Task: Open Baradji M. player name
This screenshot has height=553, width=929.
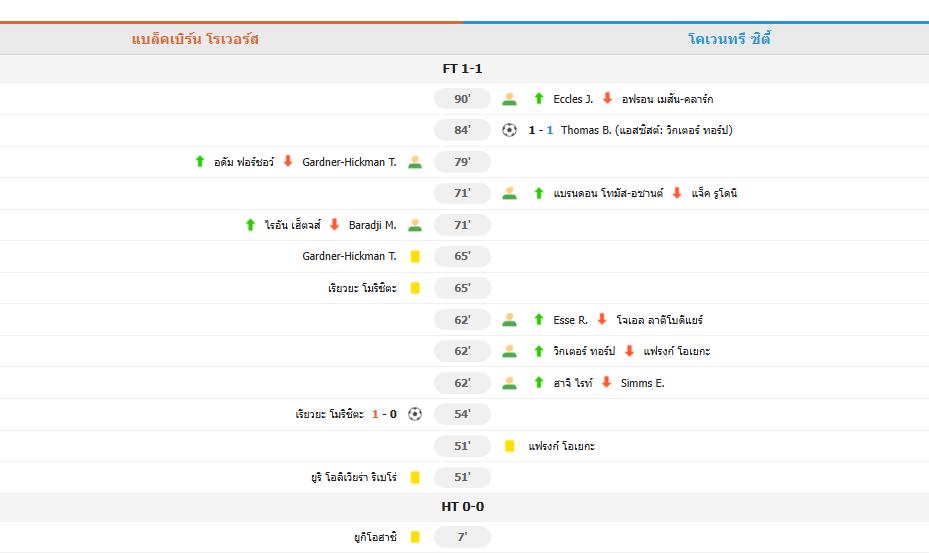Action: tap(372, 225)
